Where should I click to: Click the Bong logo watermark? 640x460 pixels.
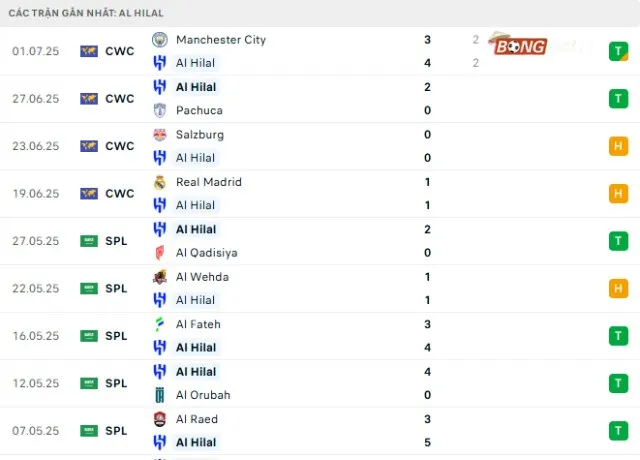(x=518, y=45)
